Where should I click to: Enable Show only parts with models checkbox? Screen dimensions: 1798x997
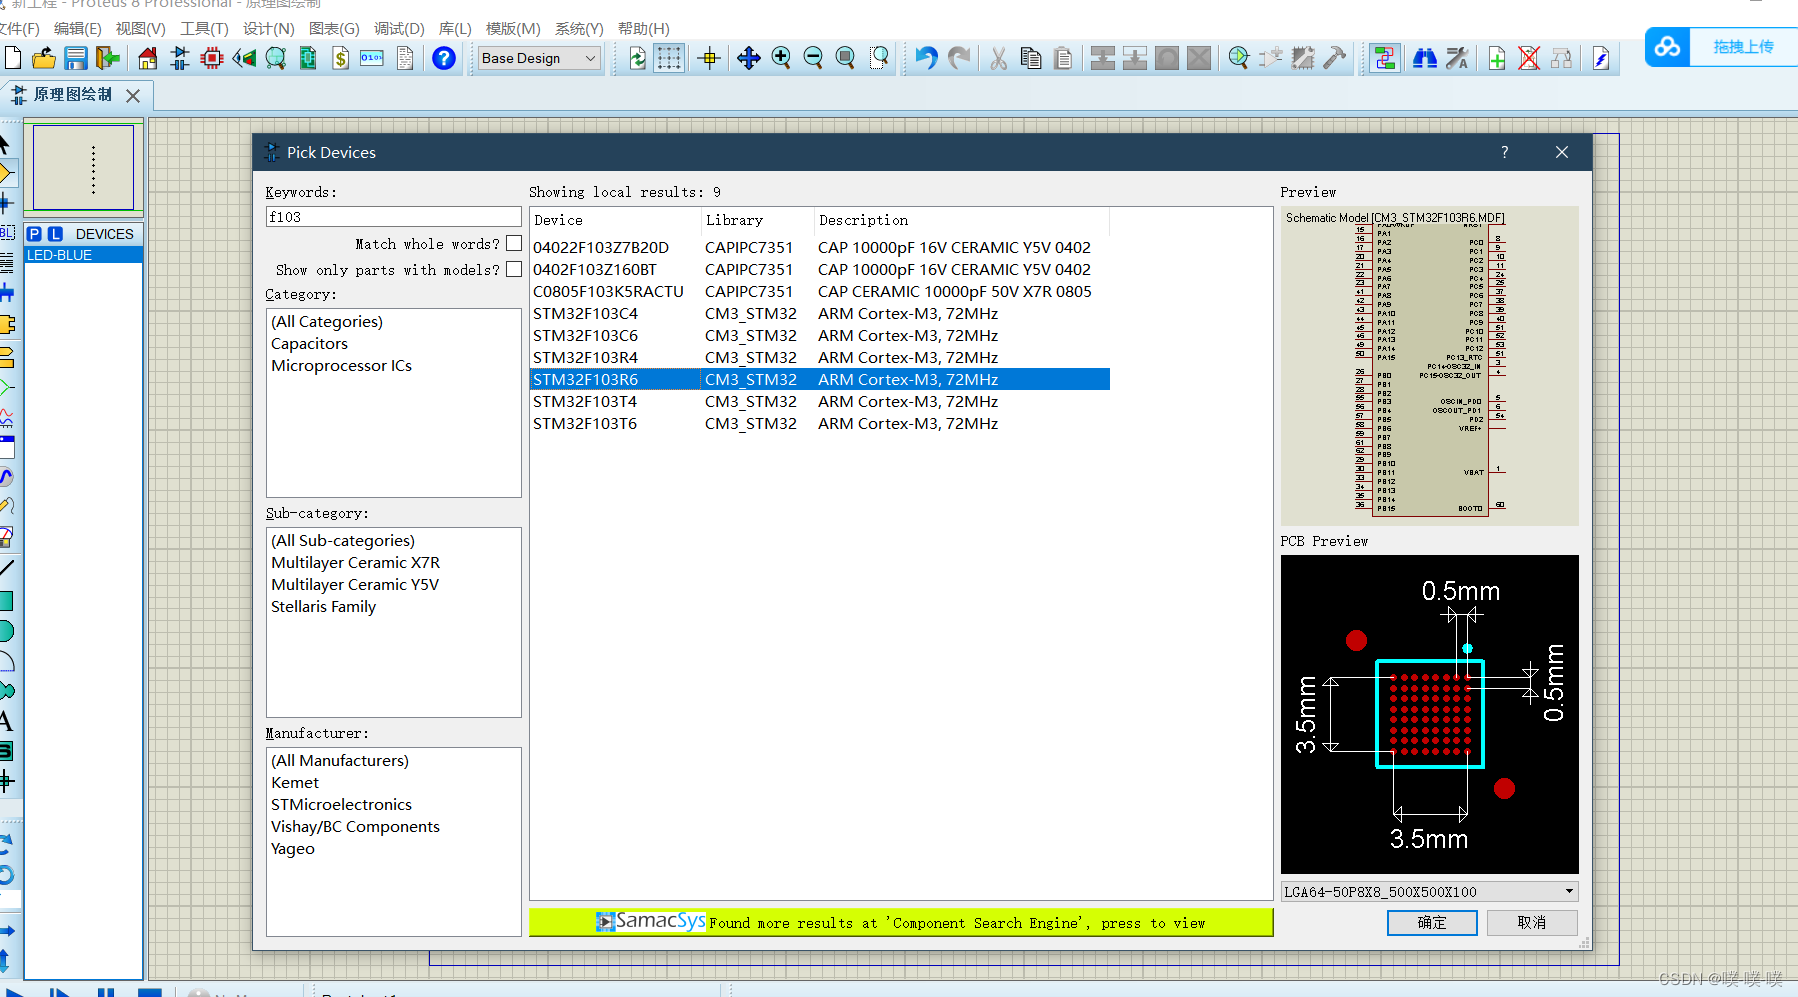pyautogui.click(x=514, y=269)
